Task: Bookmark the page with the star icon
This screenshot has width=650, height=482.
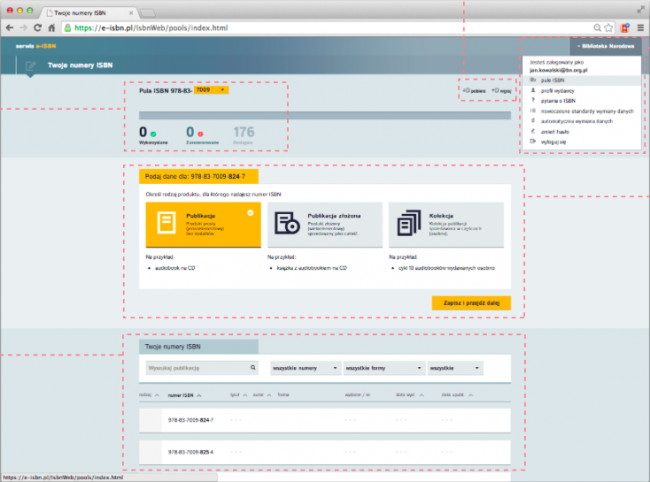Action: click(x=609, y=28)
